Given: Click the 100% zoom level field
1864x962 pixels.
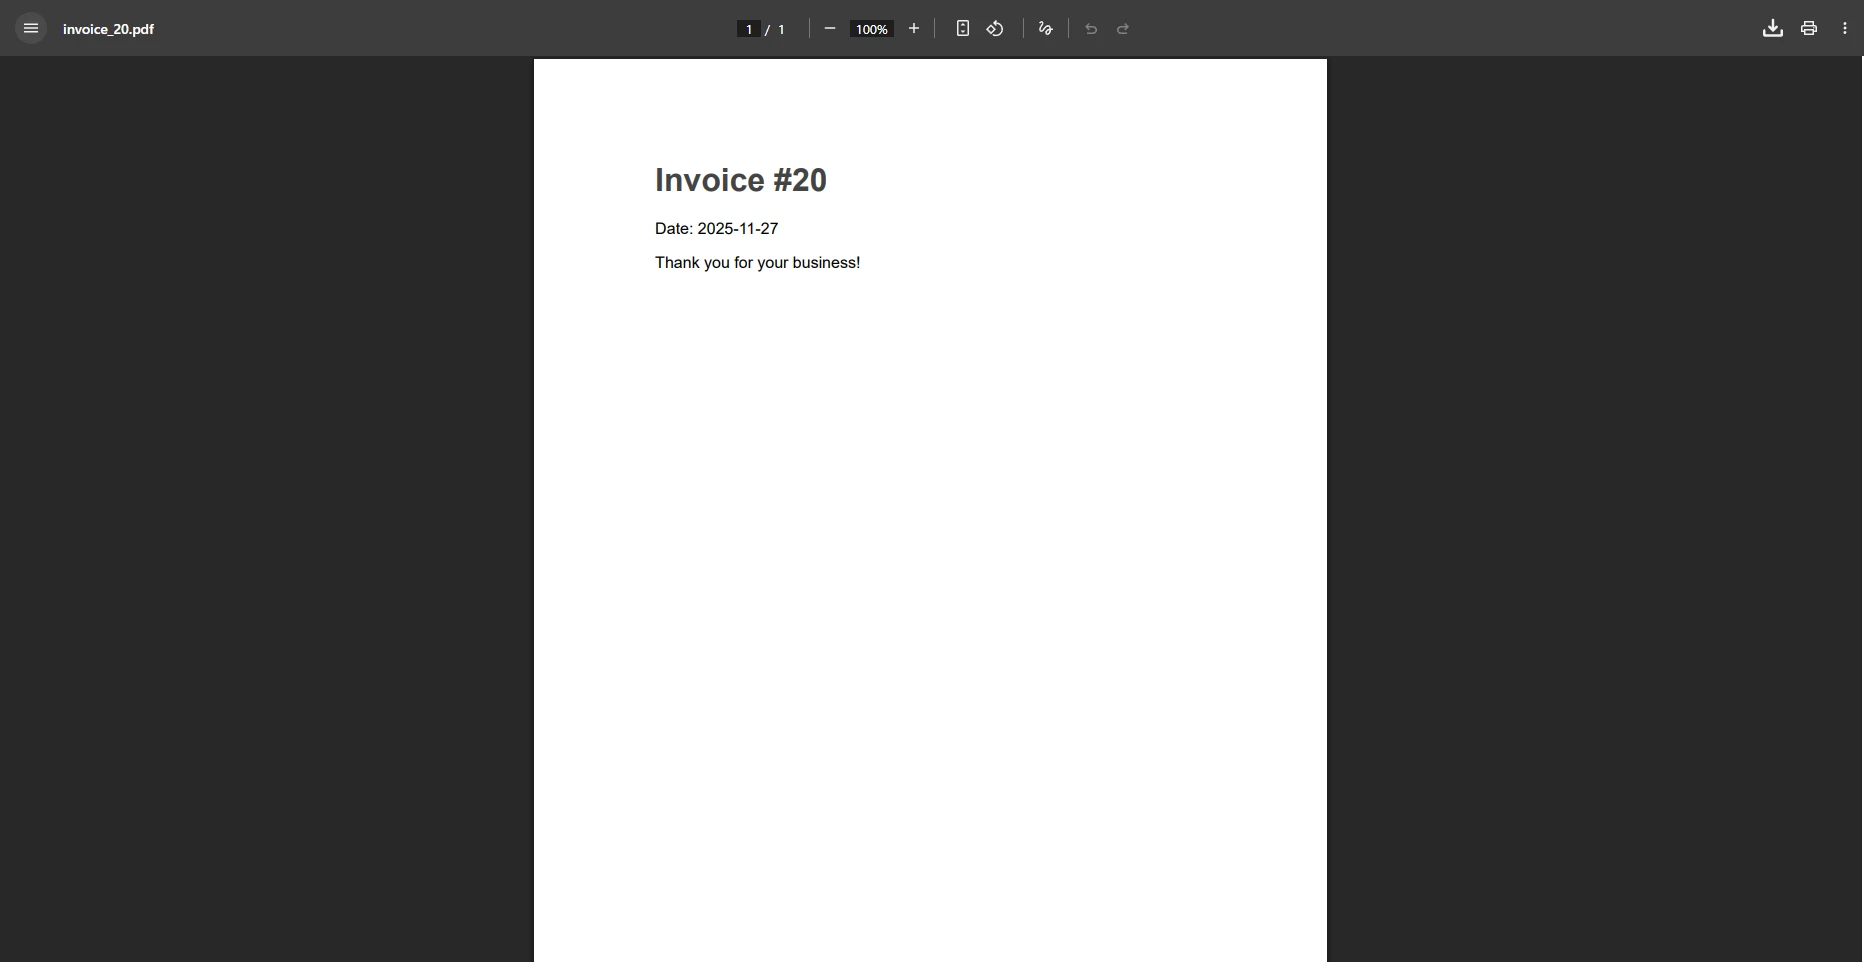Looking at the screenshot, I should click(870, 29).
